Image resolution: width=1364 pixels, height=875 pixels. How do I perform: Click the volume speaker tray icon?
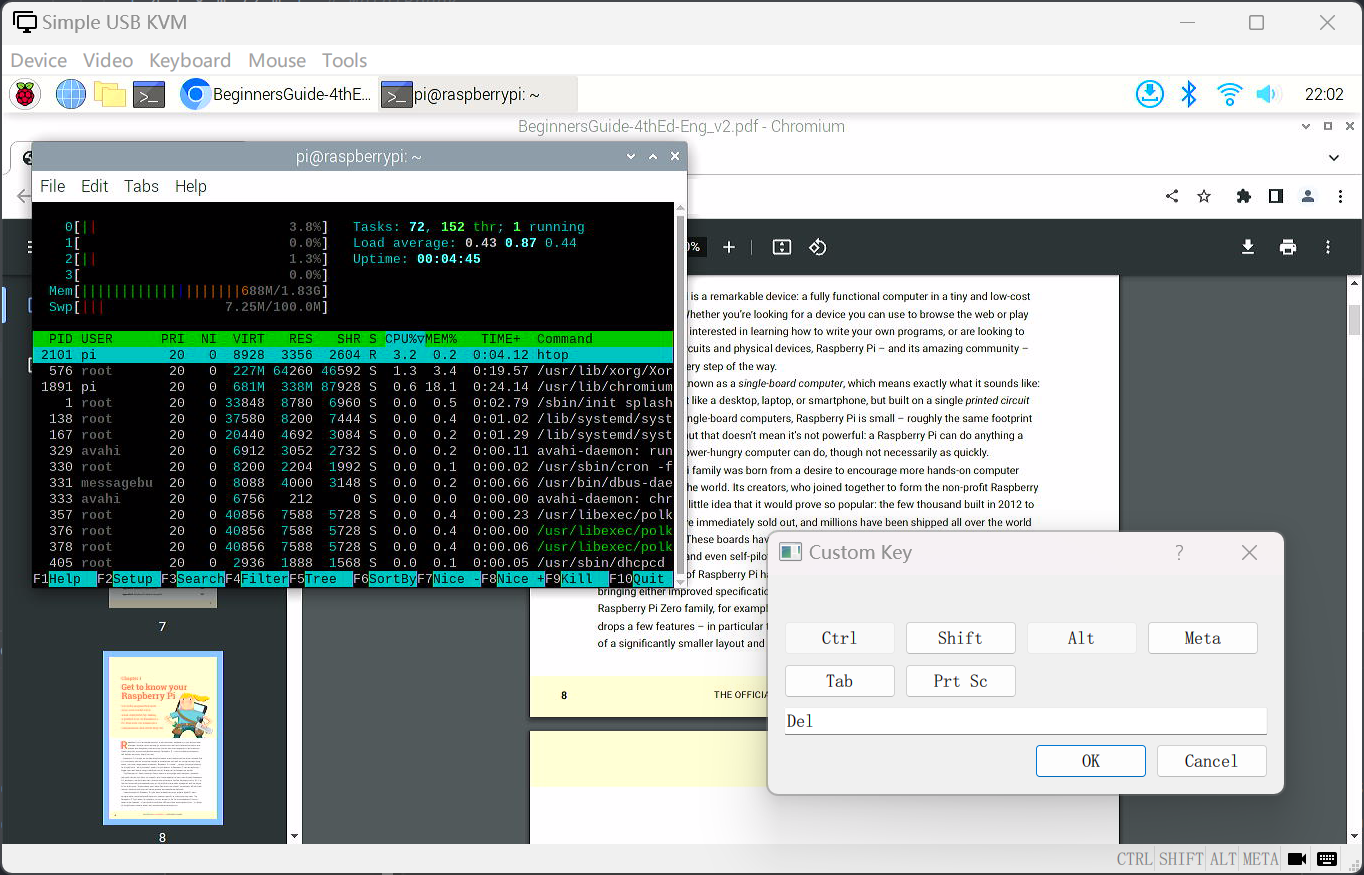pyautogui.click(x=1268, y=95)
